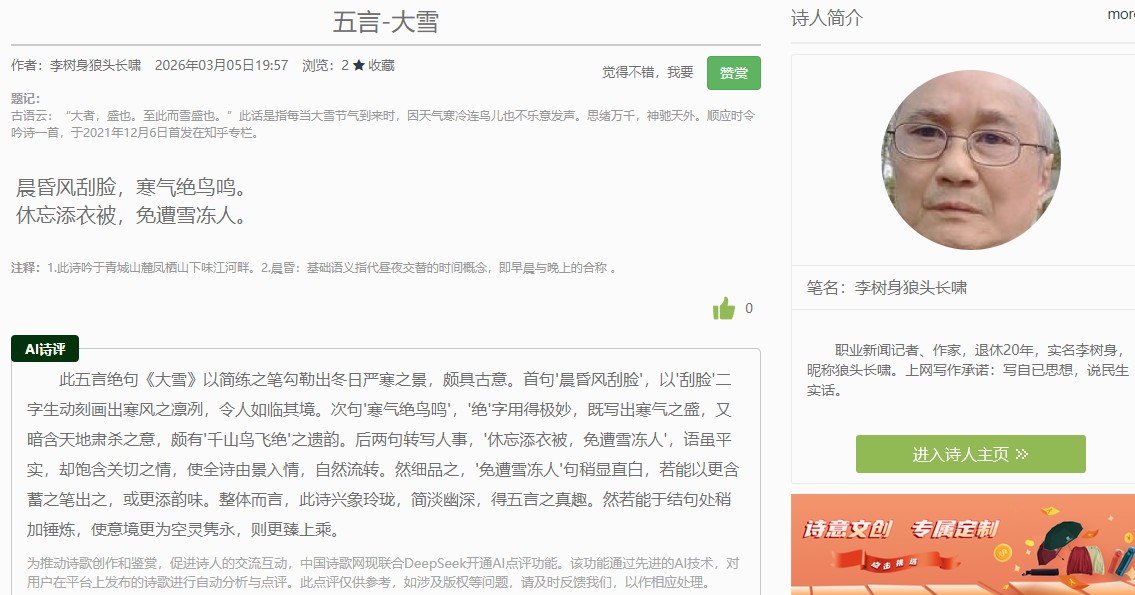The width and height of the screenshot is (1135, 595).
Task: Click author name 李树身狼头长啸 in the byline
Action: pyautogui.click(x=95, y=66)
